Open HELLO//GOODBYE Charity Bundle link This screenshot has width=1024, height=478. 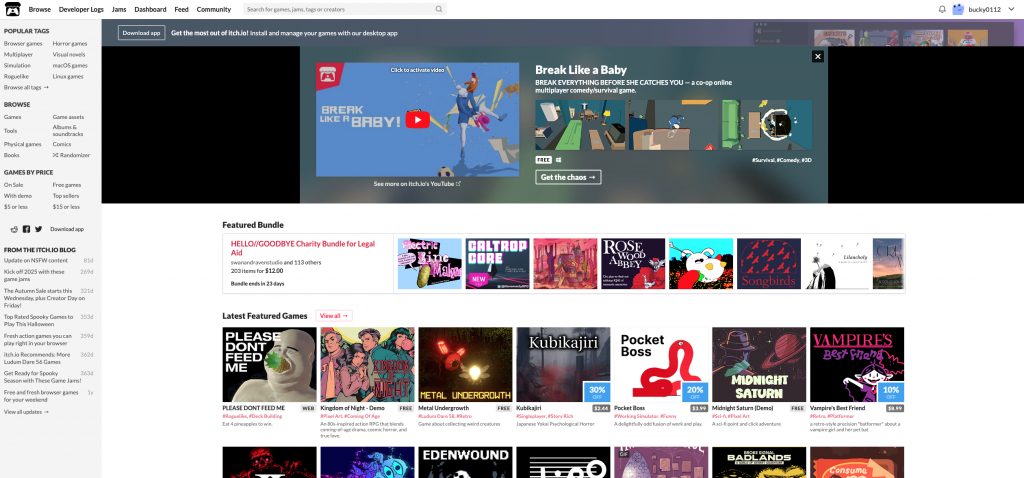[x=302, y=248]
